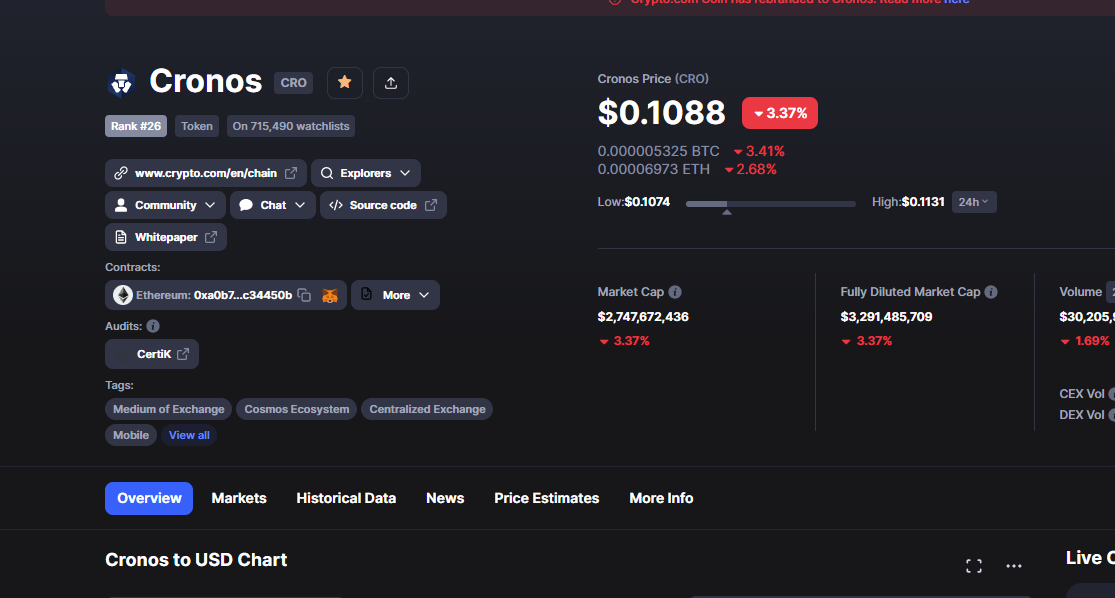Click the 0.00006973 ETH price text

[x=653, y=169]
